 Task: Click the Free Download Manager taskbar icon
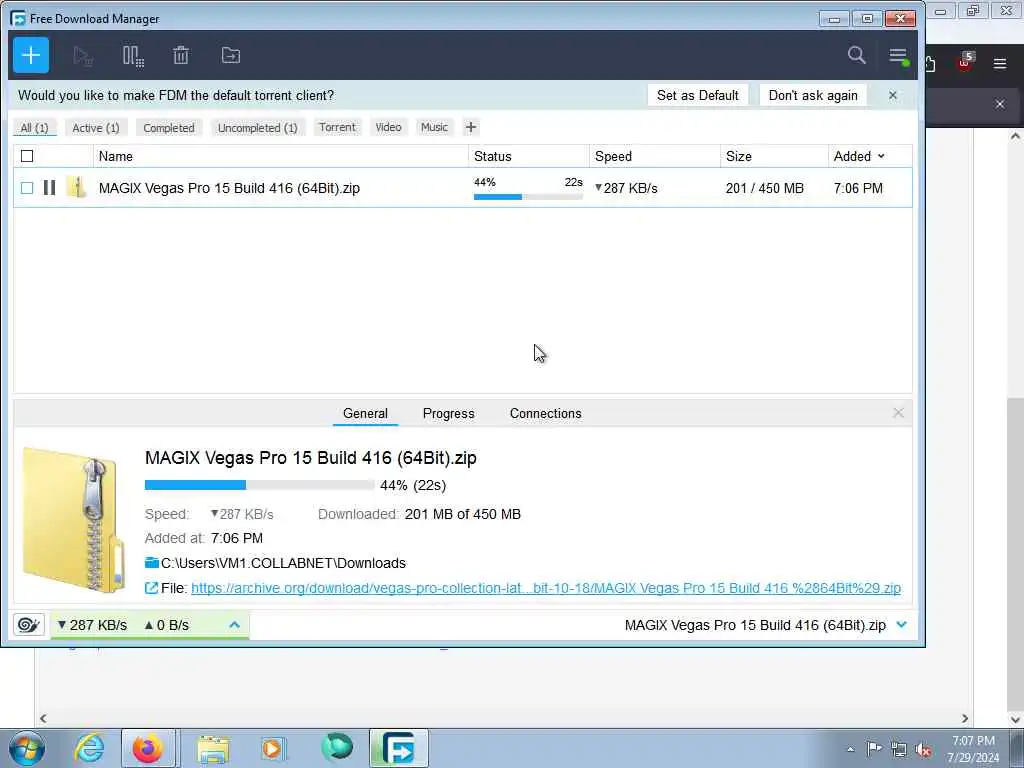point(398,748)
